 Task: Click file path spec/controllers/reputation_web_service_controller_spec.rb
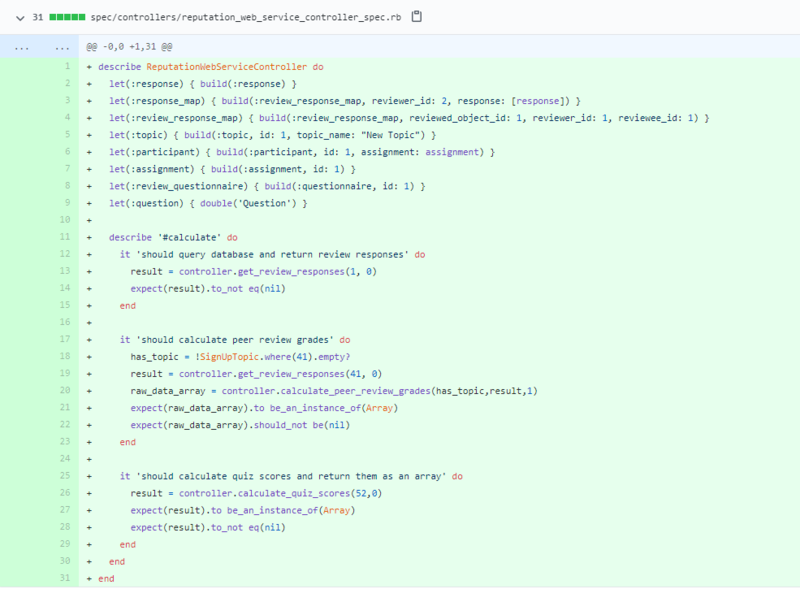(x=246, y=17)
